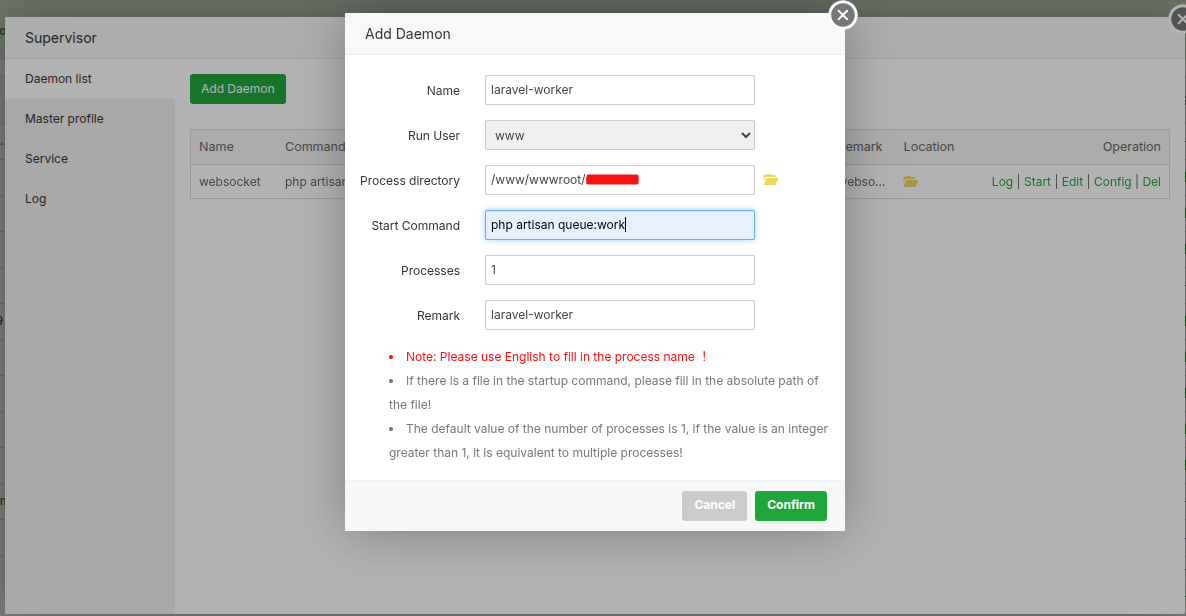The width and height of the screenshot is (1186, 616).
Task: Cancel the Add Daemon dialog
Action: 714,505
